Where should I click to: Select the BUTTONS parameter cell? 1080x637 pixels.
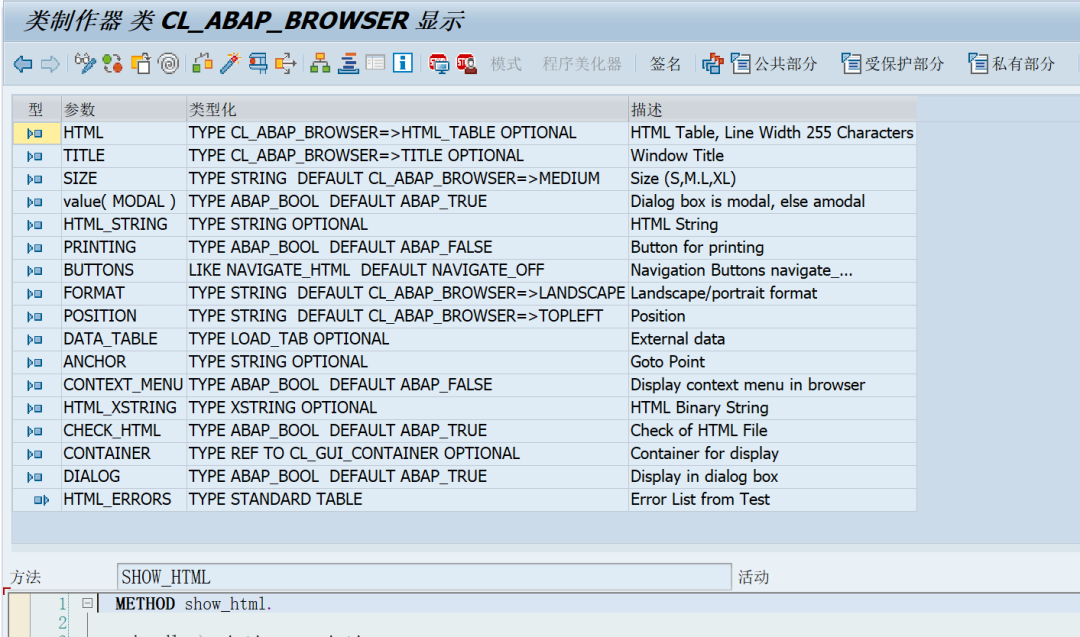pyautogui.click(x=123, y=271)
